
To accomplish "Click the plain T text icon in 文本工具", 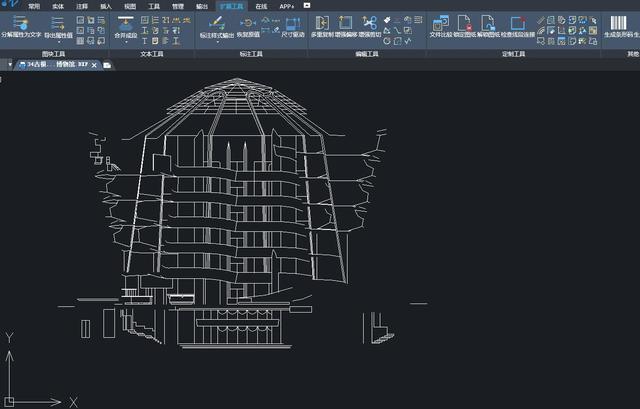I will [144, 41].
